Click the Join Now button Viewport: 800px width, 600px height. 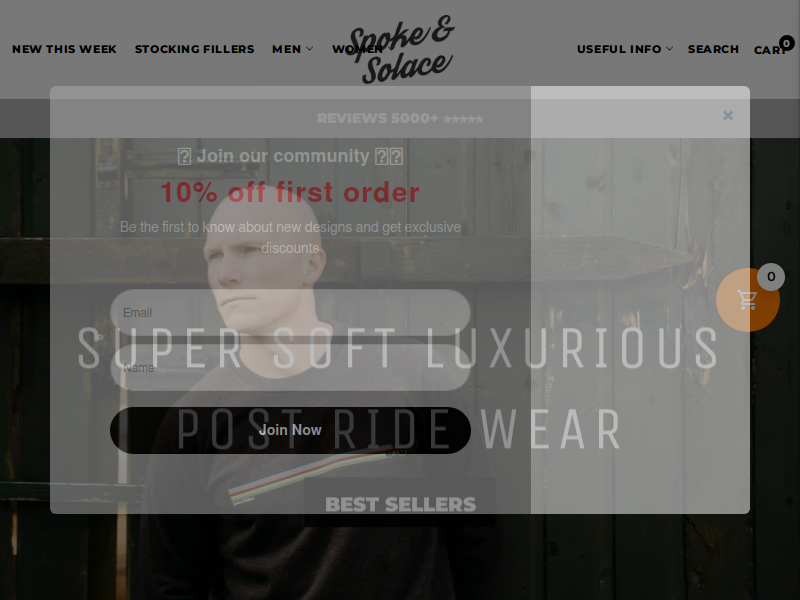pyautogui.click(x=290, y=430)
